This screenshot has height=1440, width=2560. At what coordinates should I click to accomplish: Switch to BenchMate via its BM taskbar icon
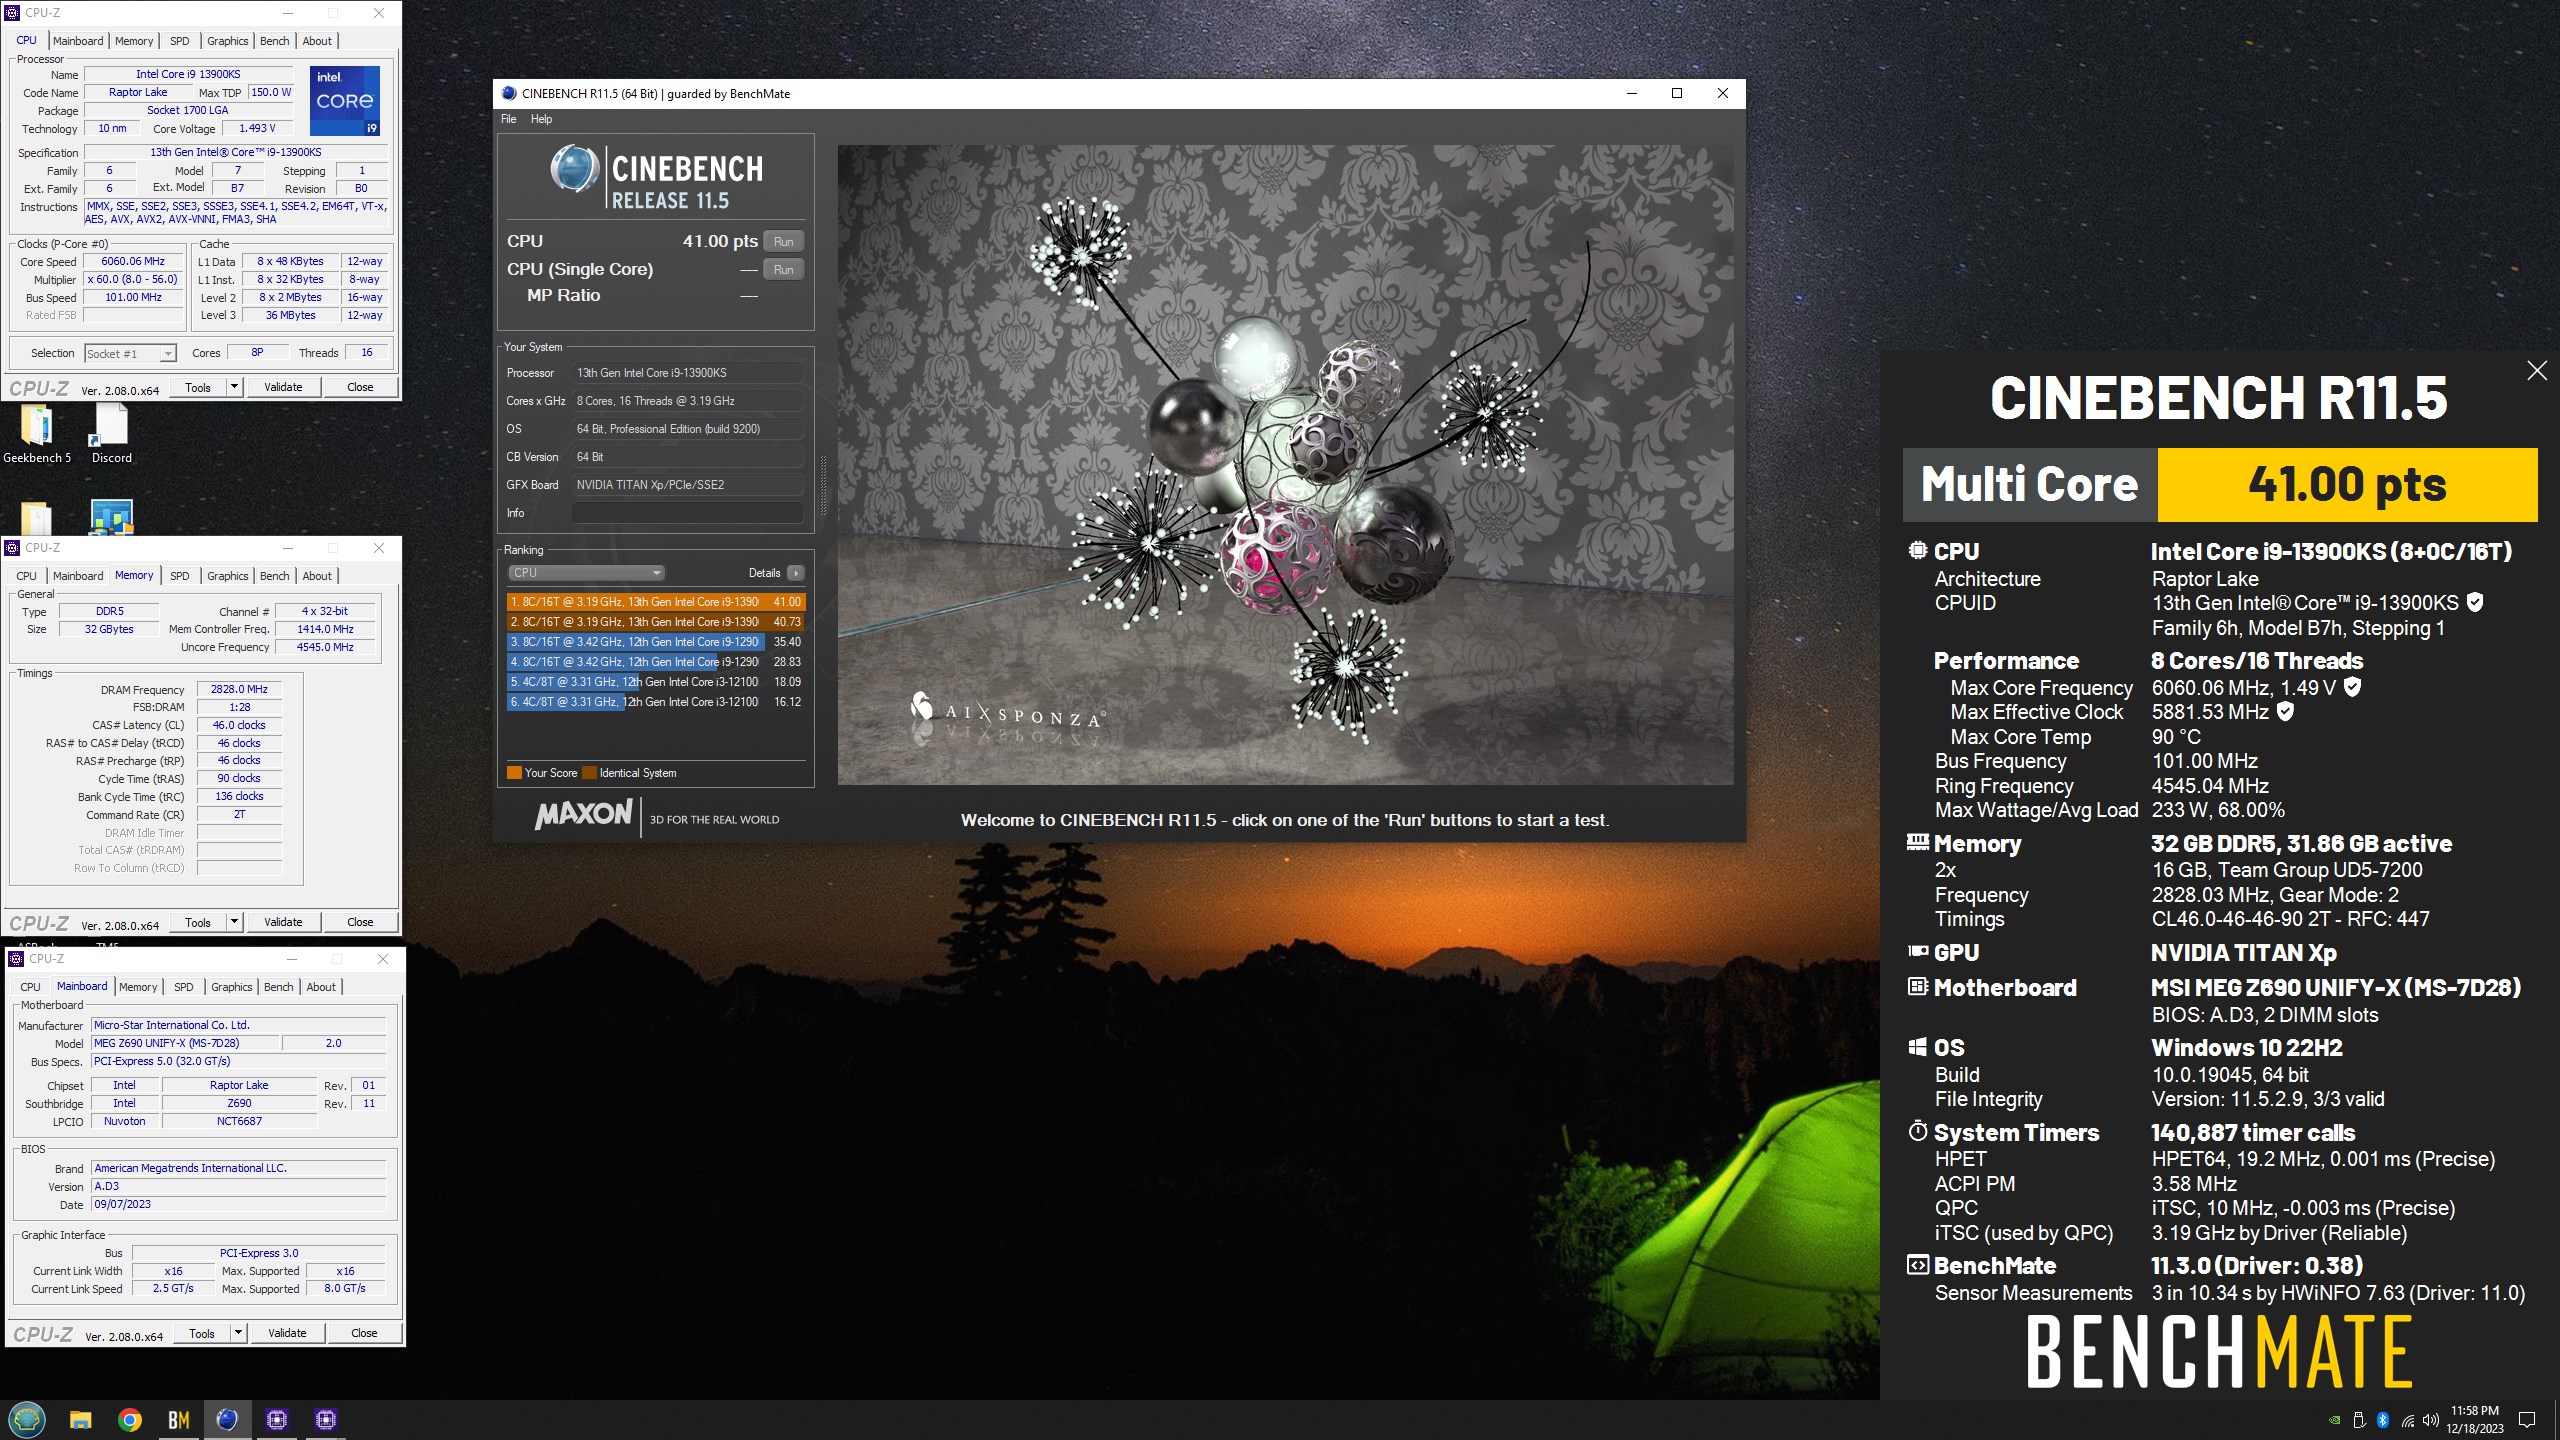point(178,1419)
